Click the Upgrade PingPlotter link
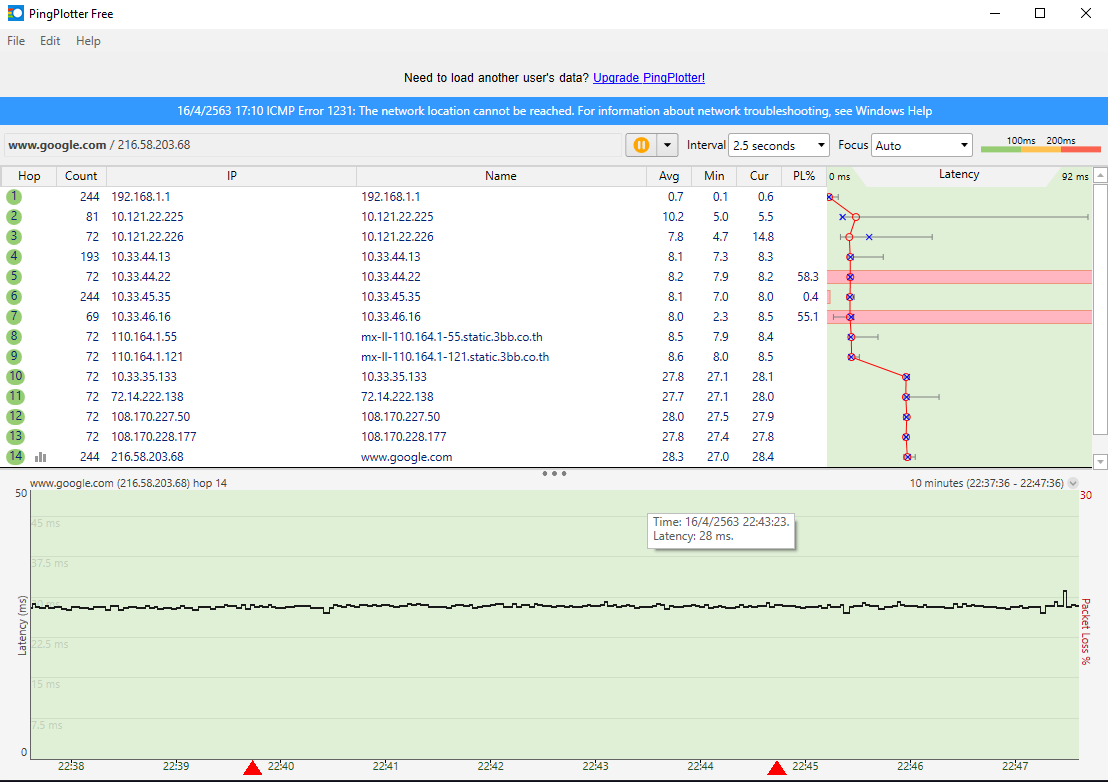The height and width of the screenshot is (782, 1108). coord(648,78)
